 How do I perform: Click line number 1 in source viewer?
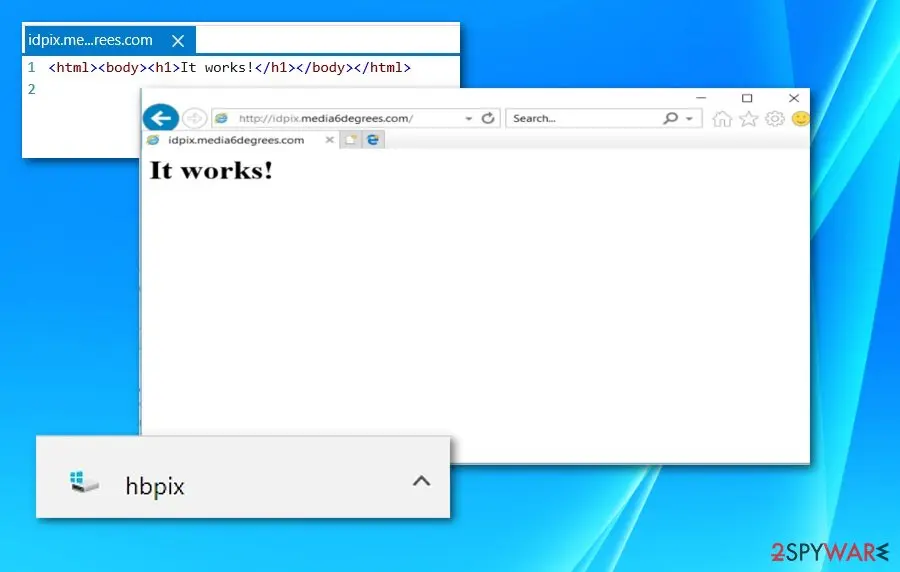32,68
